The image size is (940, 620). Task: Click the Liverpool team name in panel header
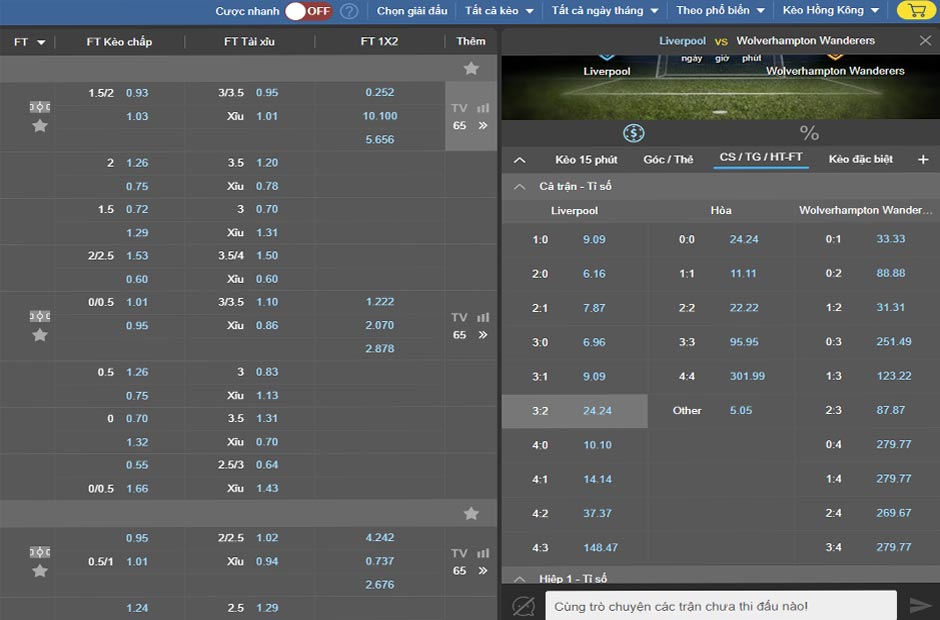(x=682, y=41)
